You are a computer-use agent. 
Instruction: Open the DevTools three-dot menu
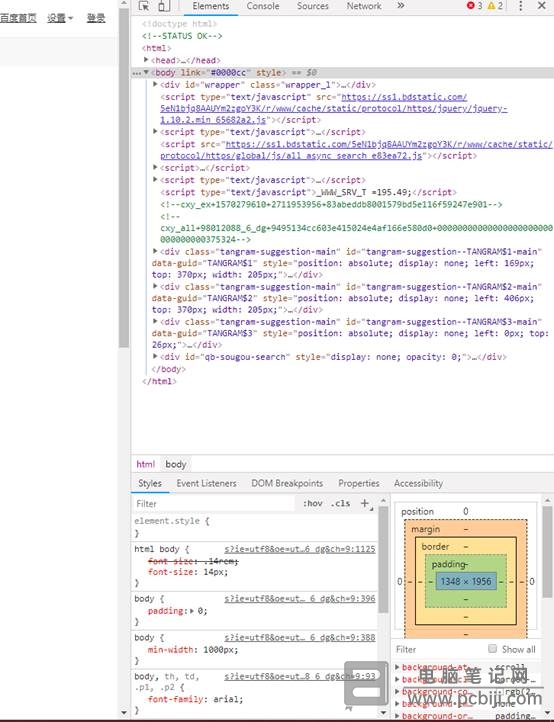(x=521, y=6)
